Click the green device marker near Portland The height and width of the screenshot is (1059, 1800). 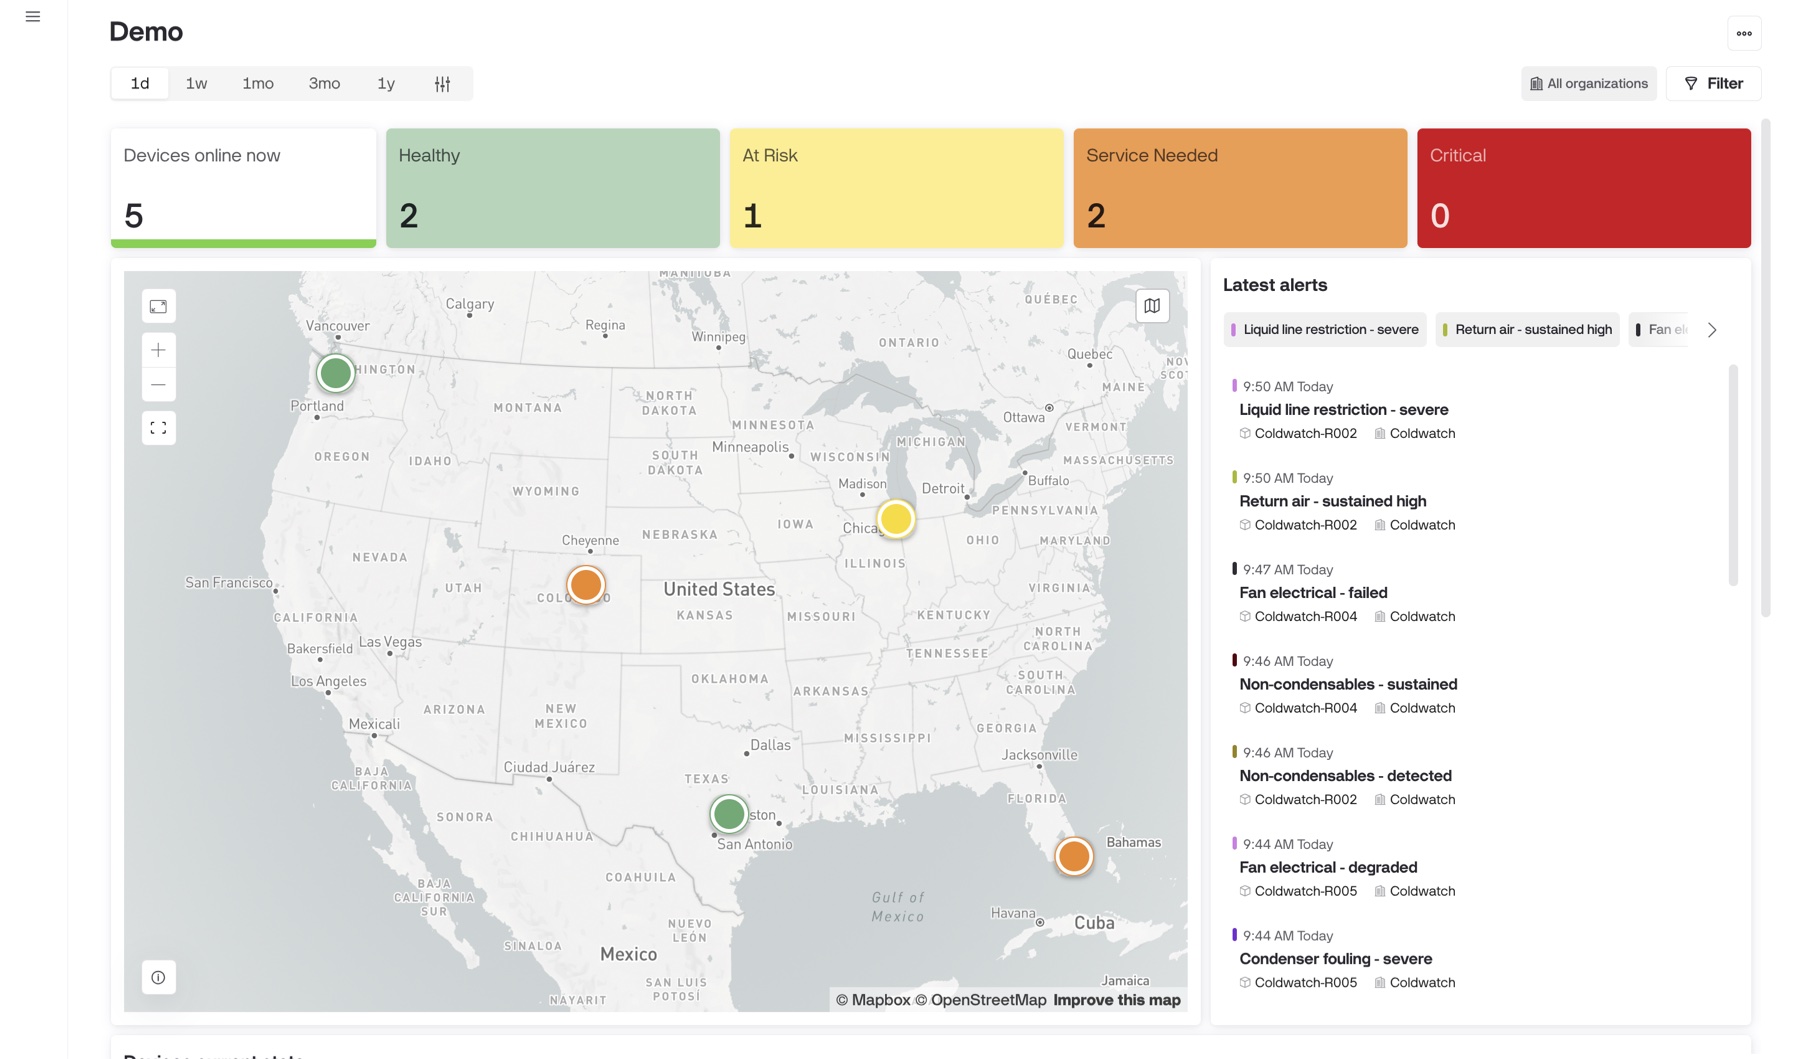tap(335, 373)
